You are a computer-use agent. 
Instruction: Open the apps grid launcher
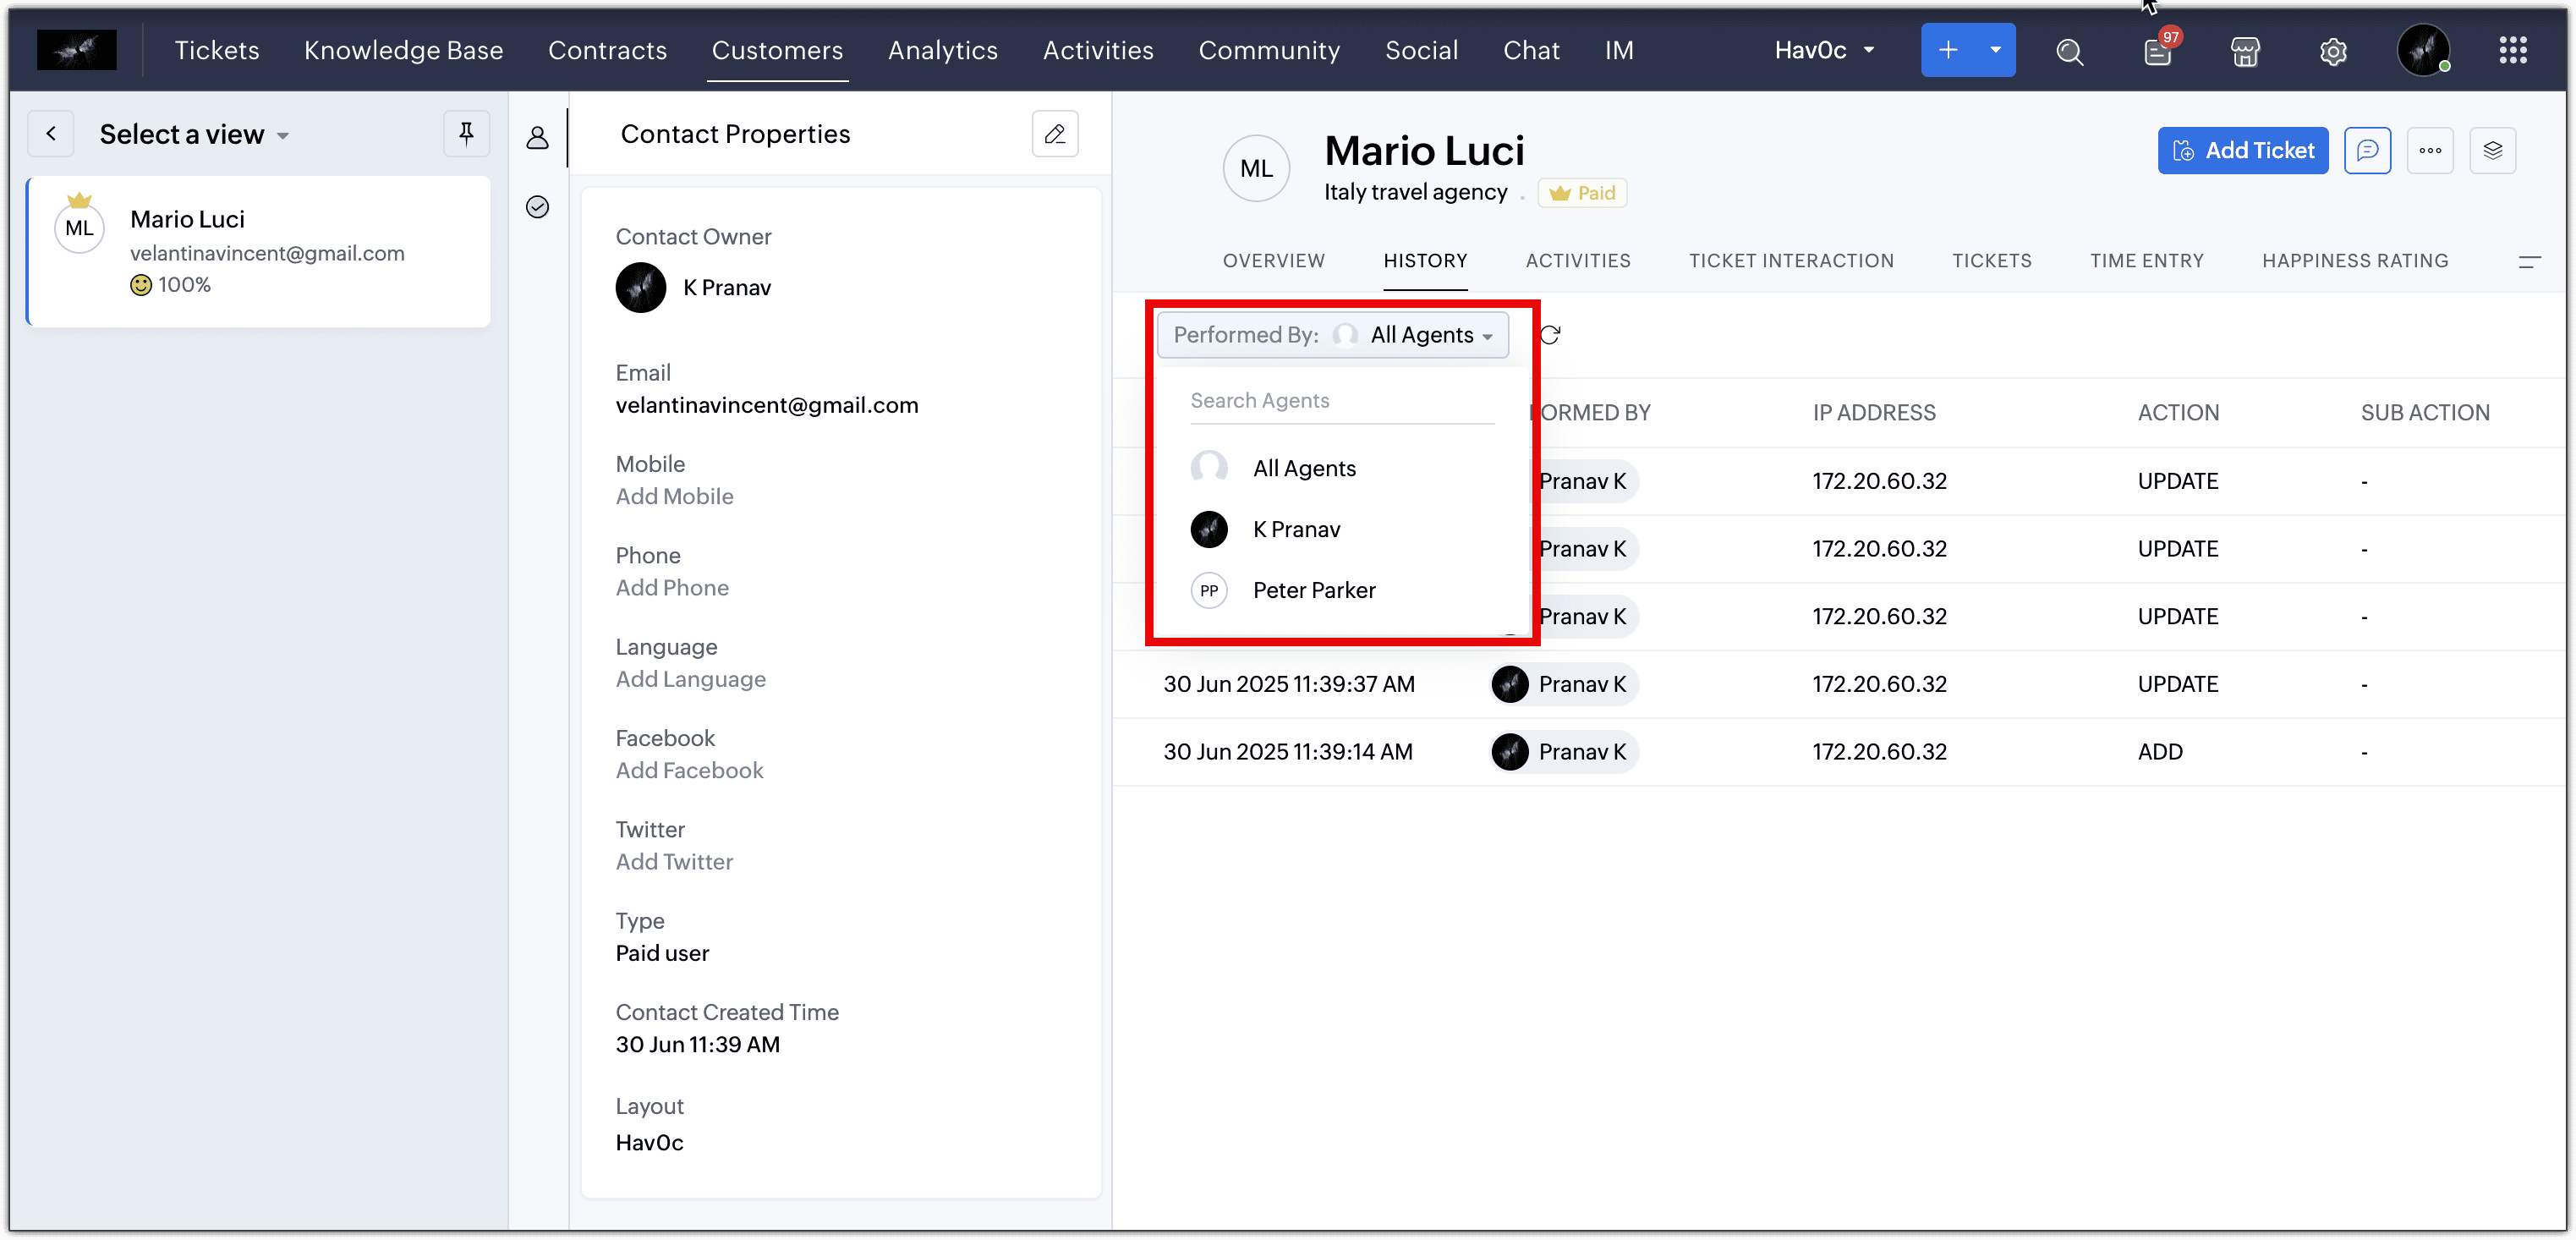(2513, 50)
